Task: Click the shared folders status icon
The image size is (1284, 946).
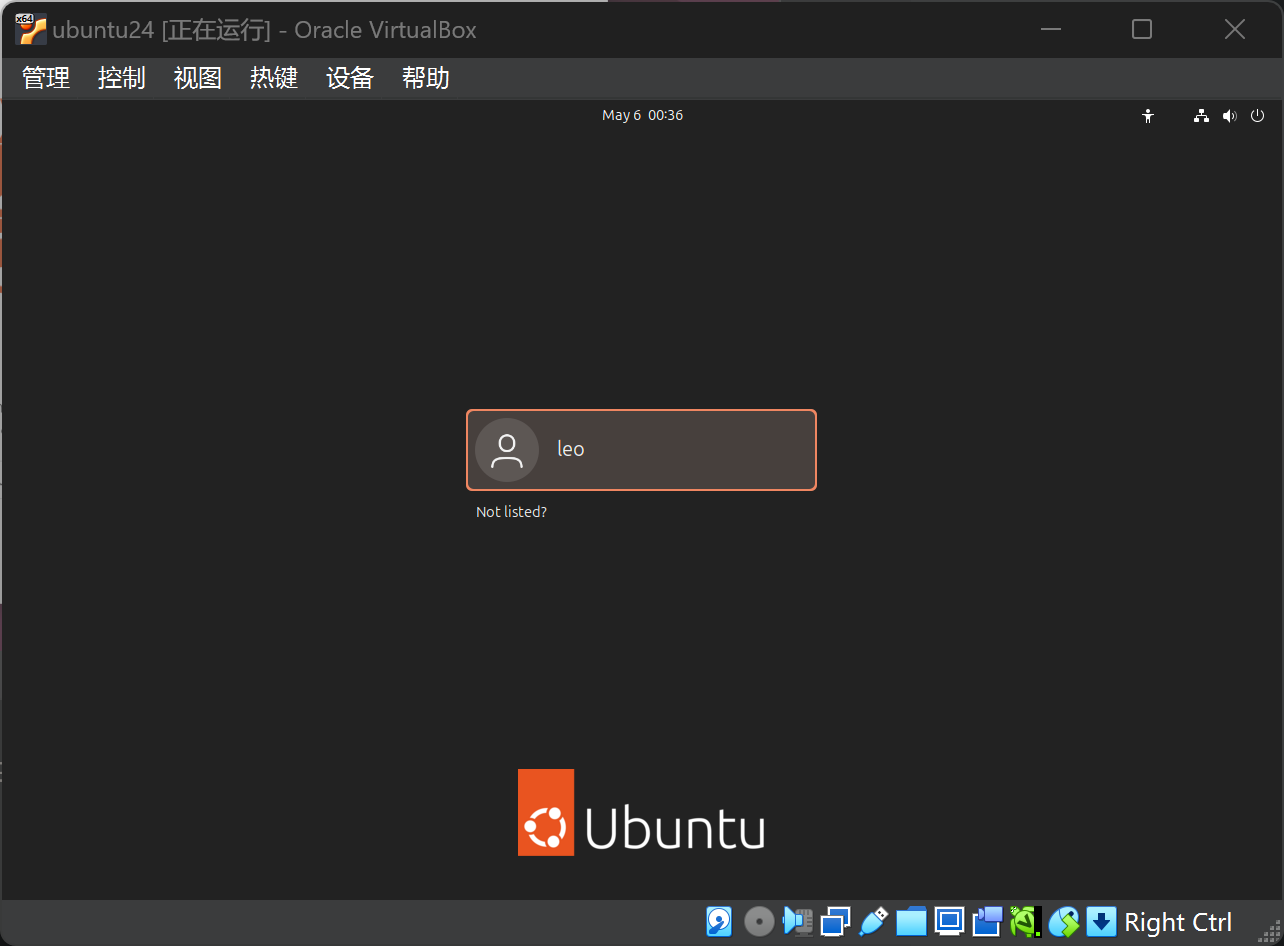Action: click(911, 921)
